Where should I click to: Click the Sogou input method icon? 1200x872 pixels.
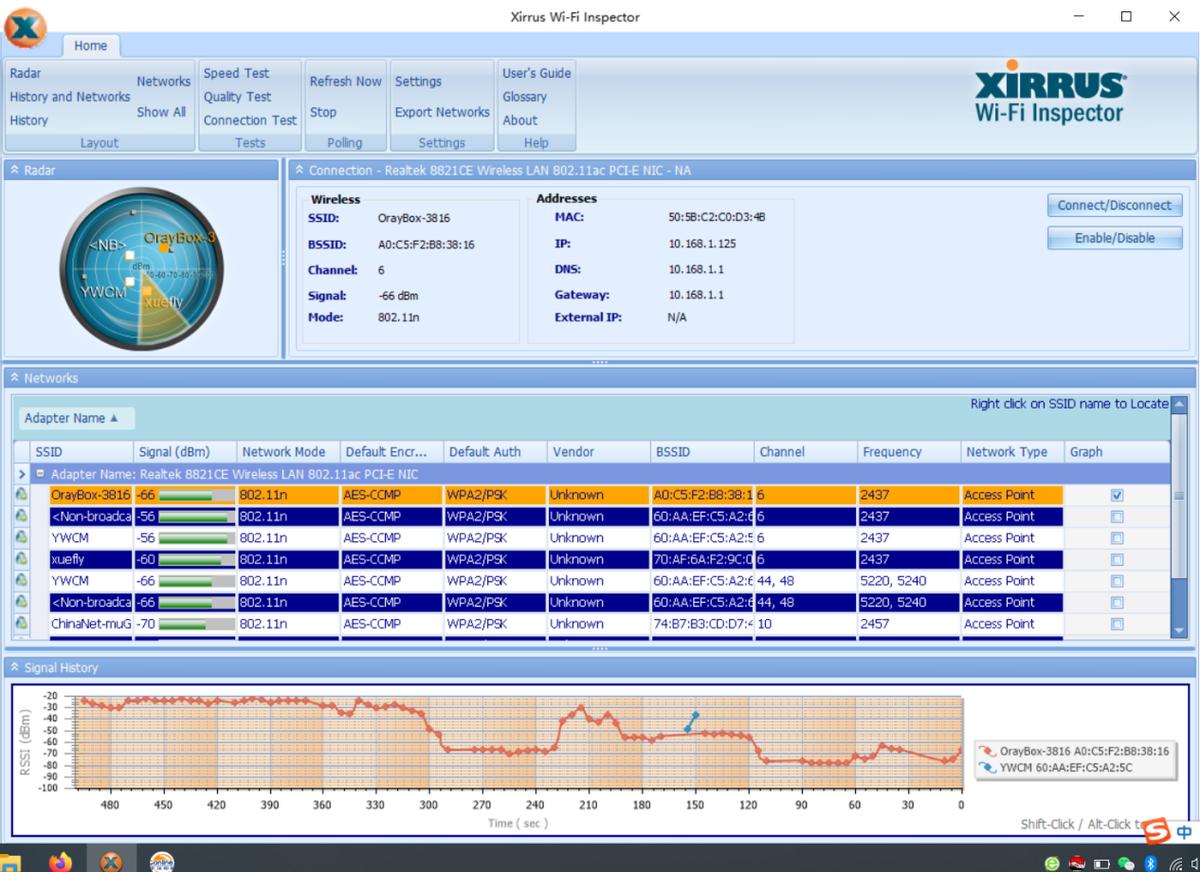pos(1158,830)
